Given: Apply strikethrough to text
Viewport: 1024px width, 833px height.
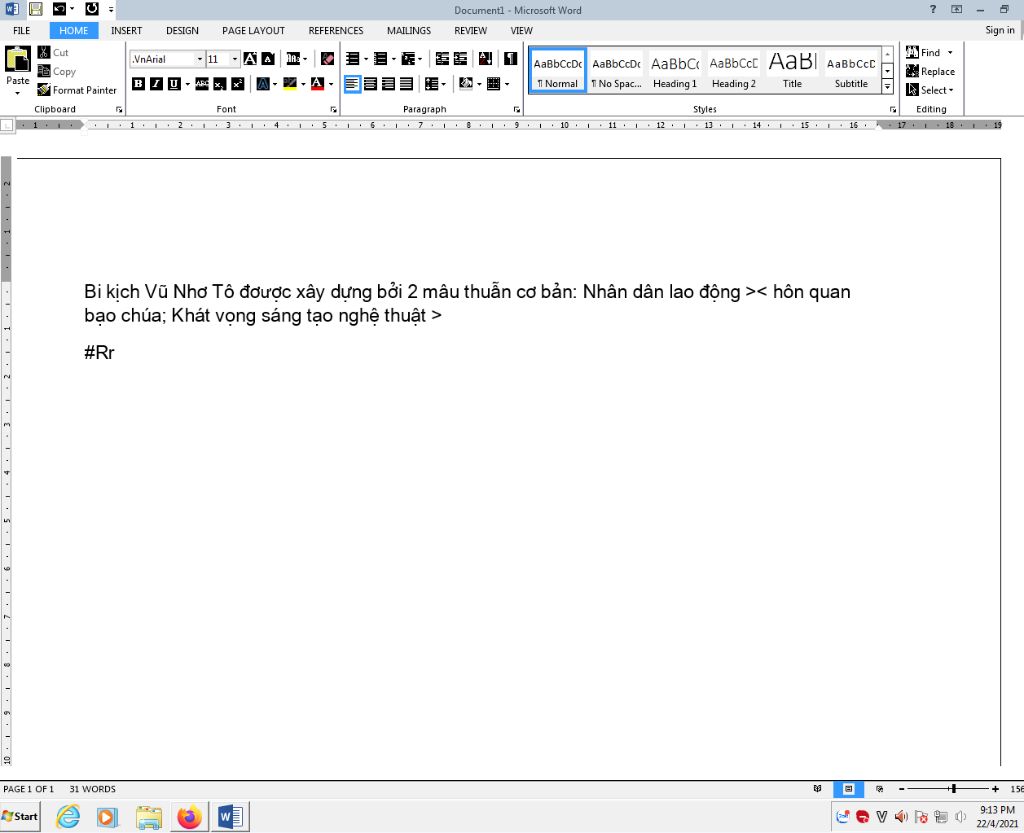Looking at the screenshot, I should point(202,84).
